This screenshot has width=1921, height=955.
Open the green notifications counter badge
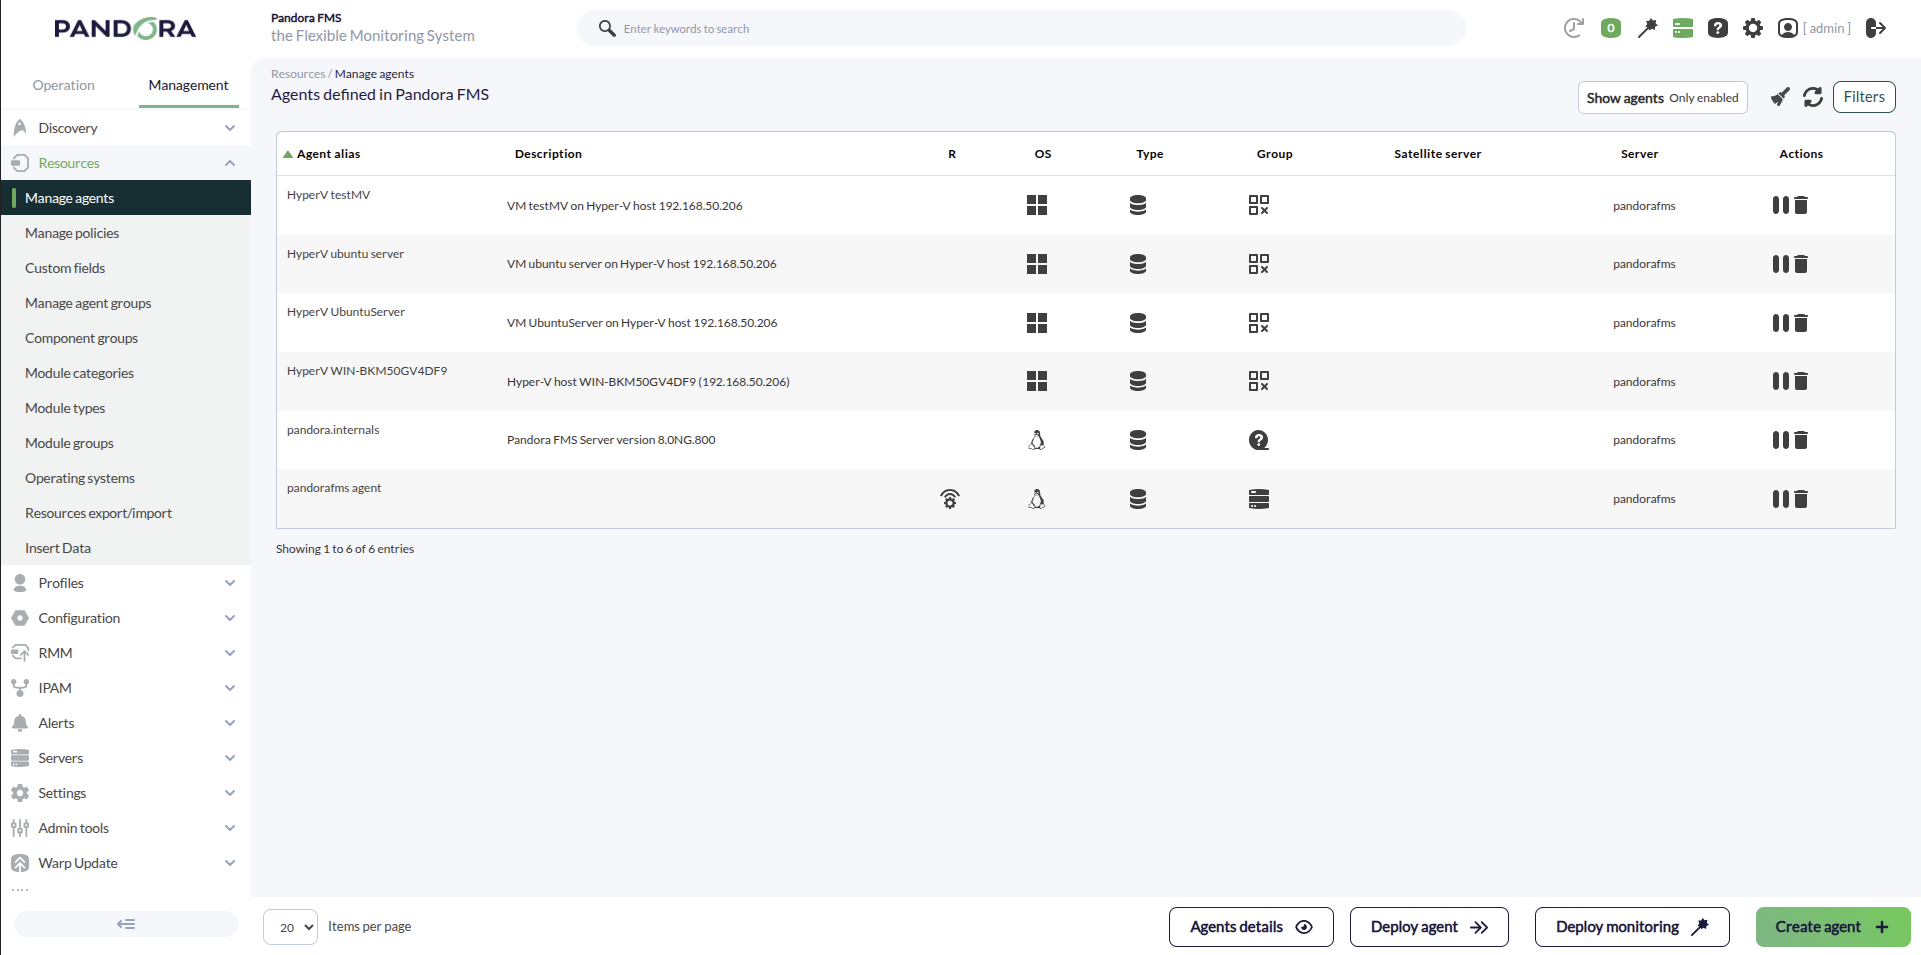click(x=1610, y=28)
